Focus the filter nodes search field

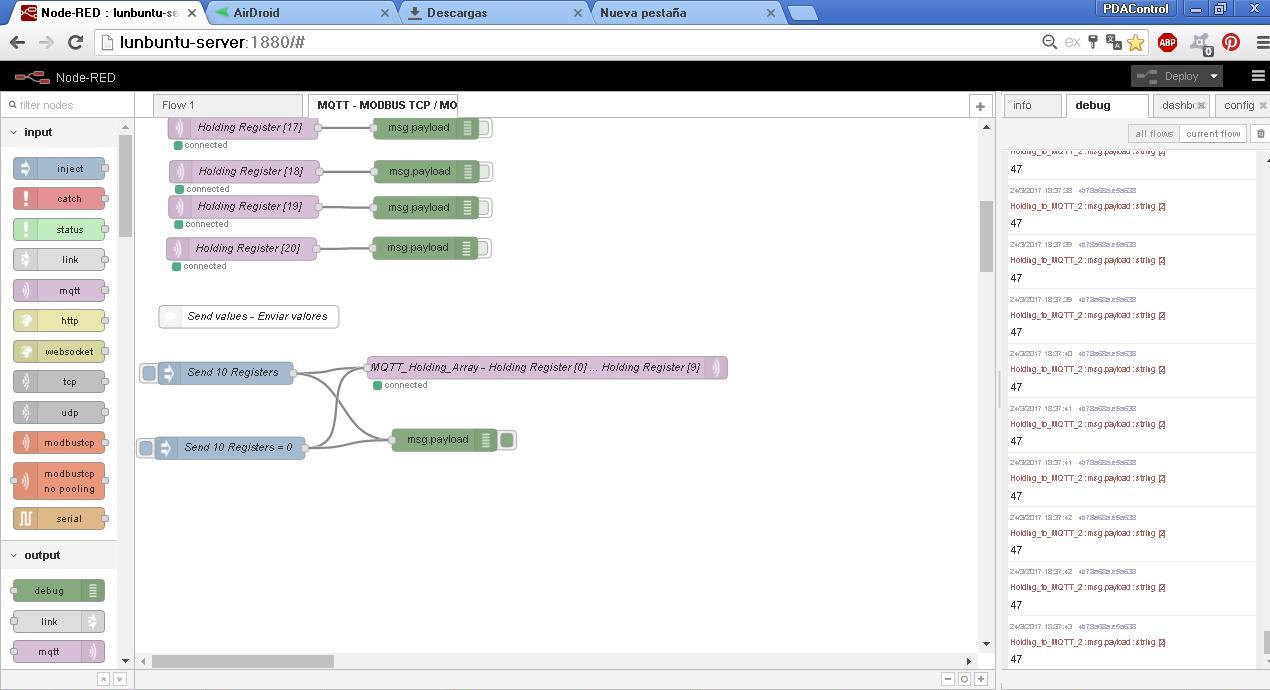(x=67, y=105)
